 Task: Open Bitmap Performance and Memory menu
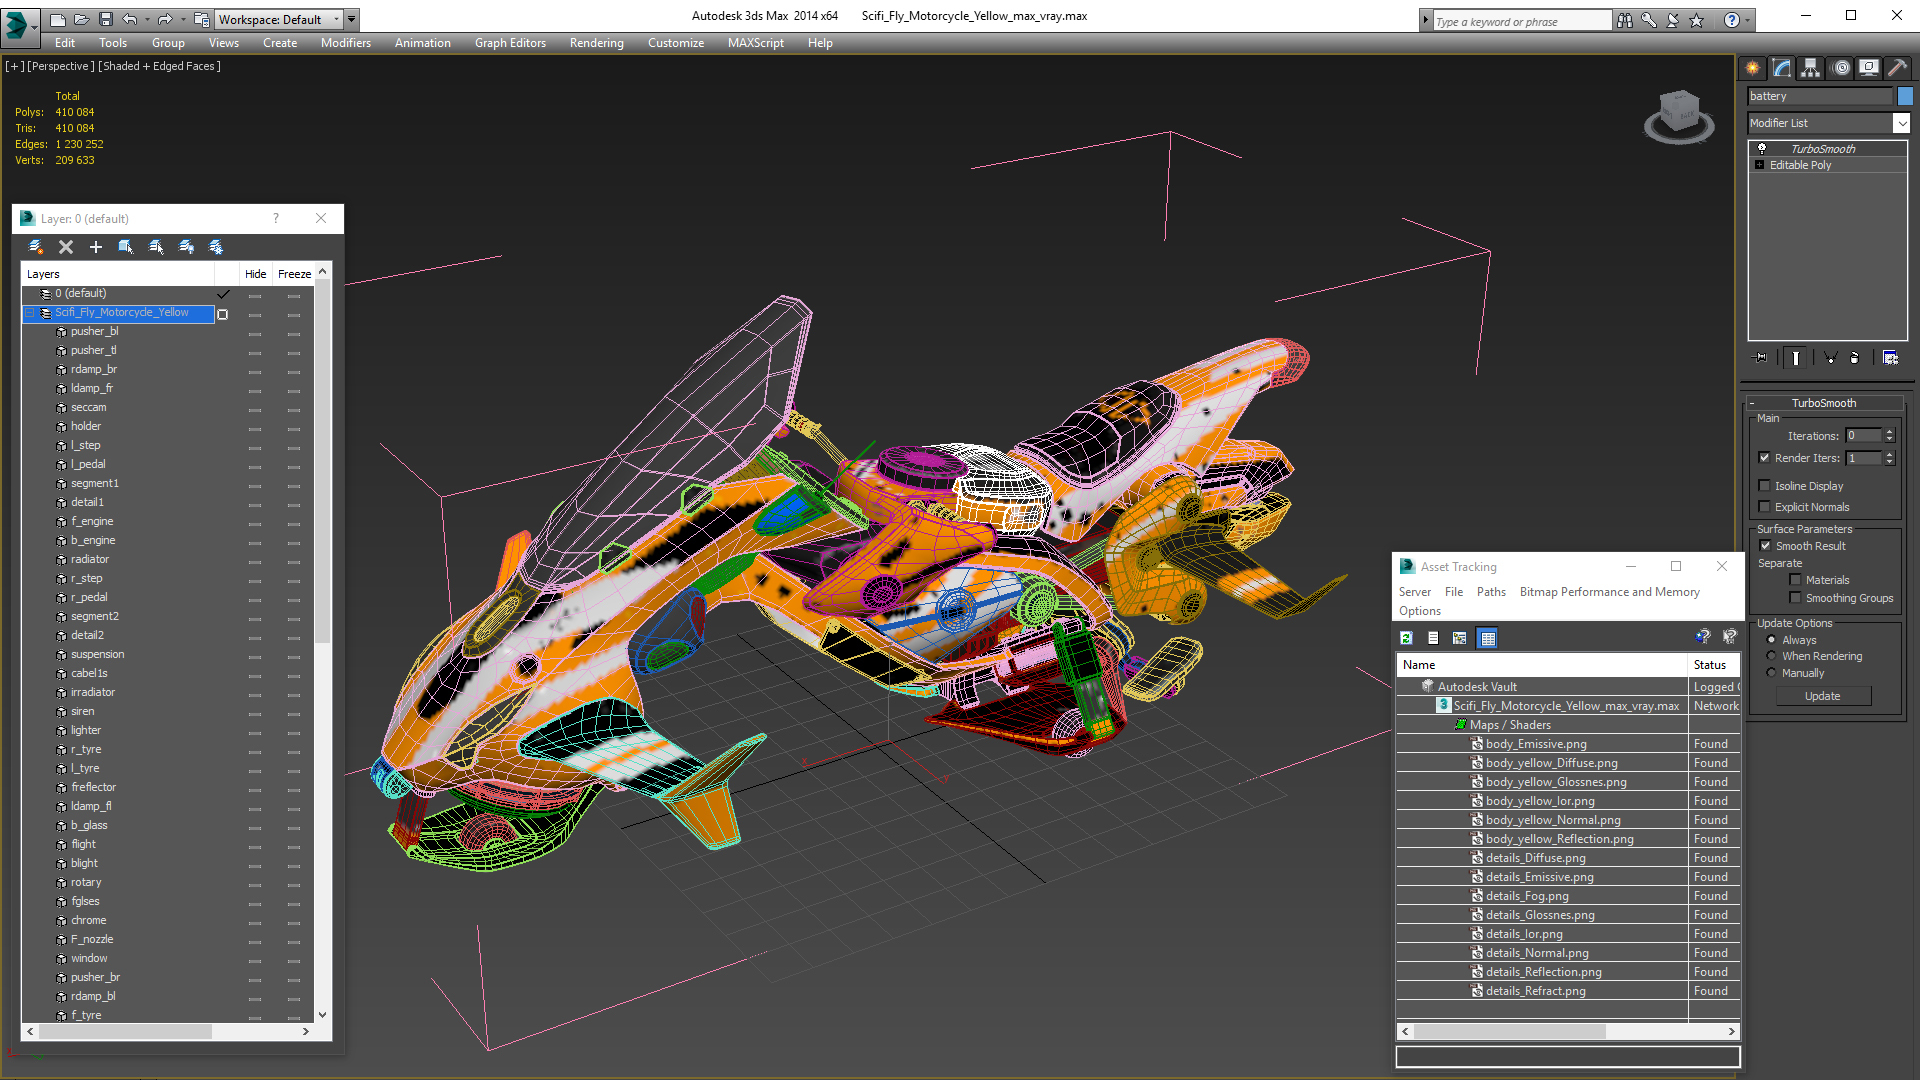[1609, 592]
